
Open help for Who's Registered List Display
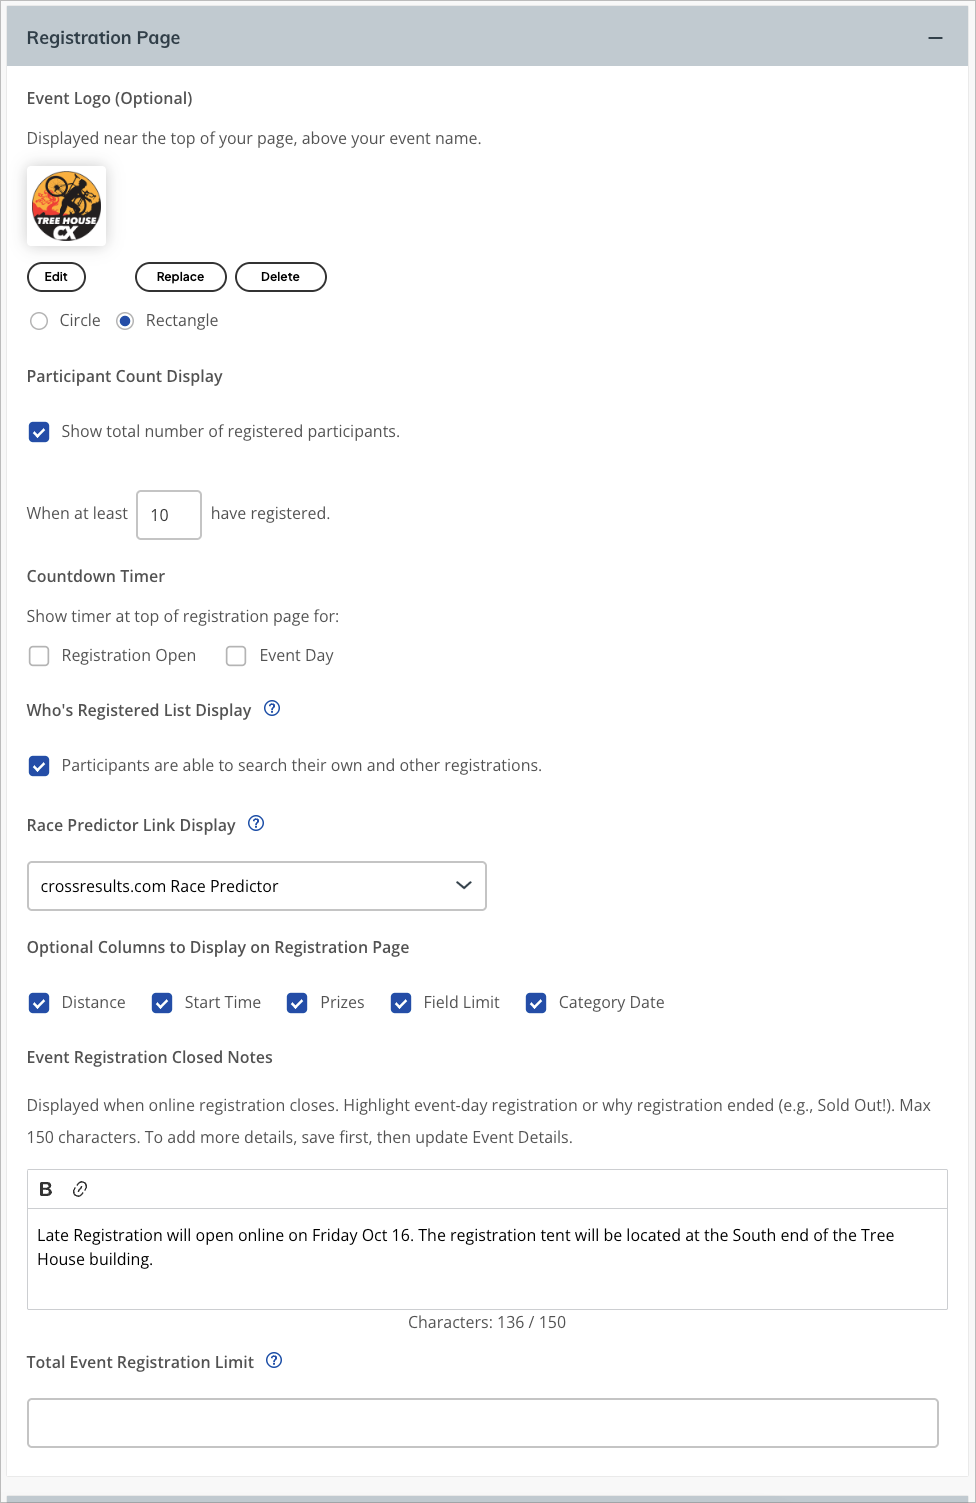tap(272, 709)
